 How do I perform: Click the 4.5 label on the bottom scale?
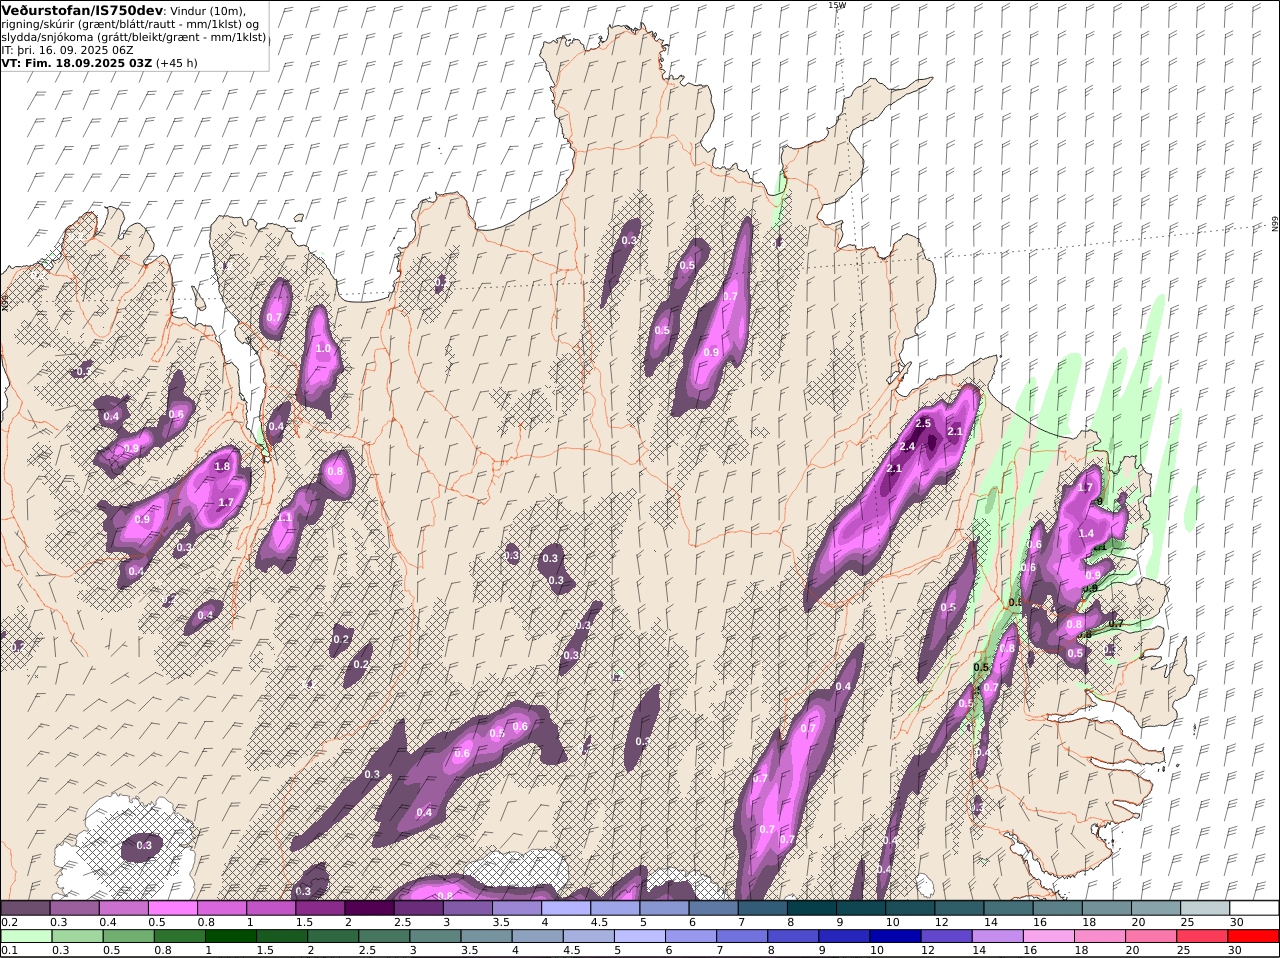[571, 950]
